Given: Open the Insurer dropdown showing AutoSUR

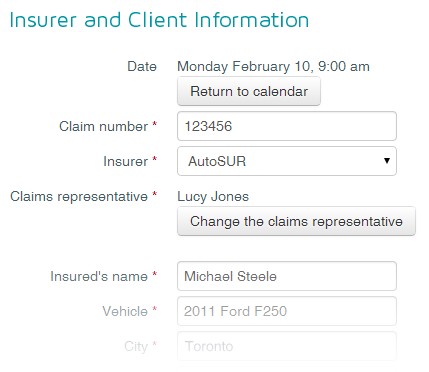Looking at the screenshot, I should (x=287, y=161).
